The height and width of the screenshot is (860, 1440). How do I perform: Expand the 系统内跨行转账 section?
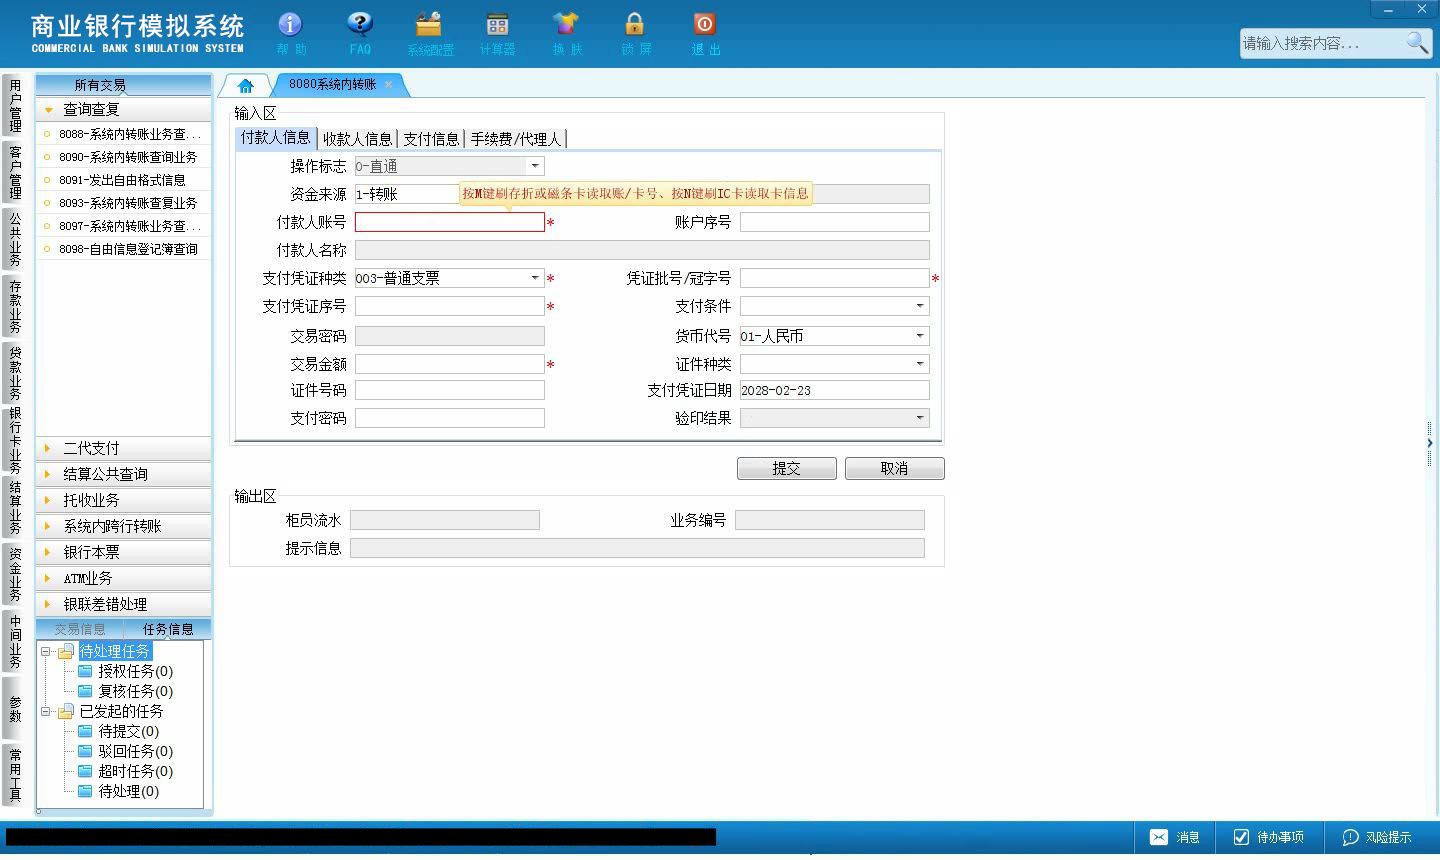[124, 526]
